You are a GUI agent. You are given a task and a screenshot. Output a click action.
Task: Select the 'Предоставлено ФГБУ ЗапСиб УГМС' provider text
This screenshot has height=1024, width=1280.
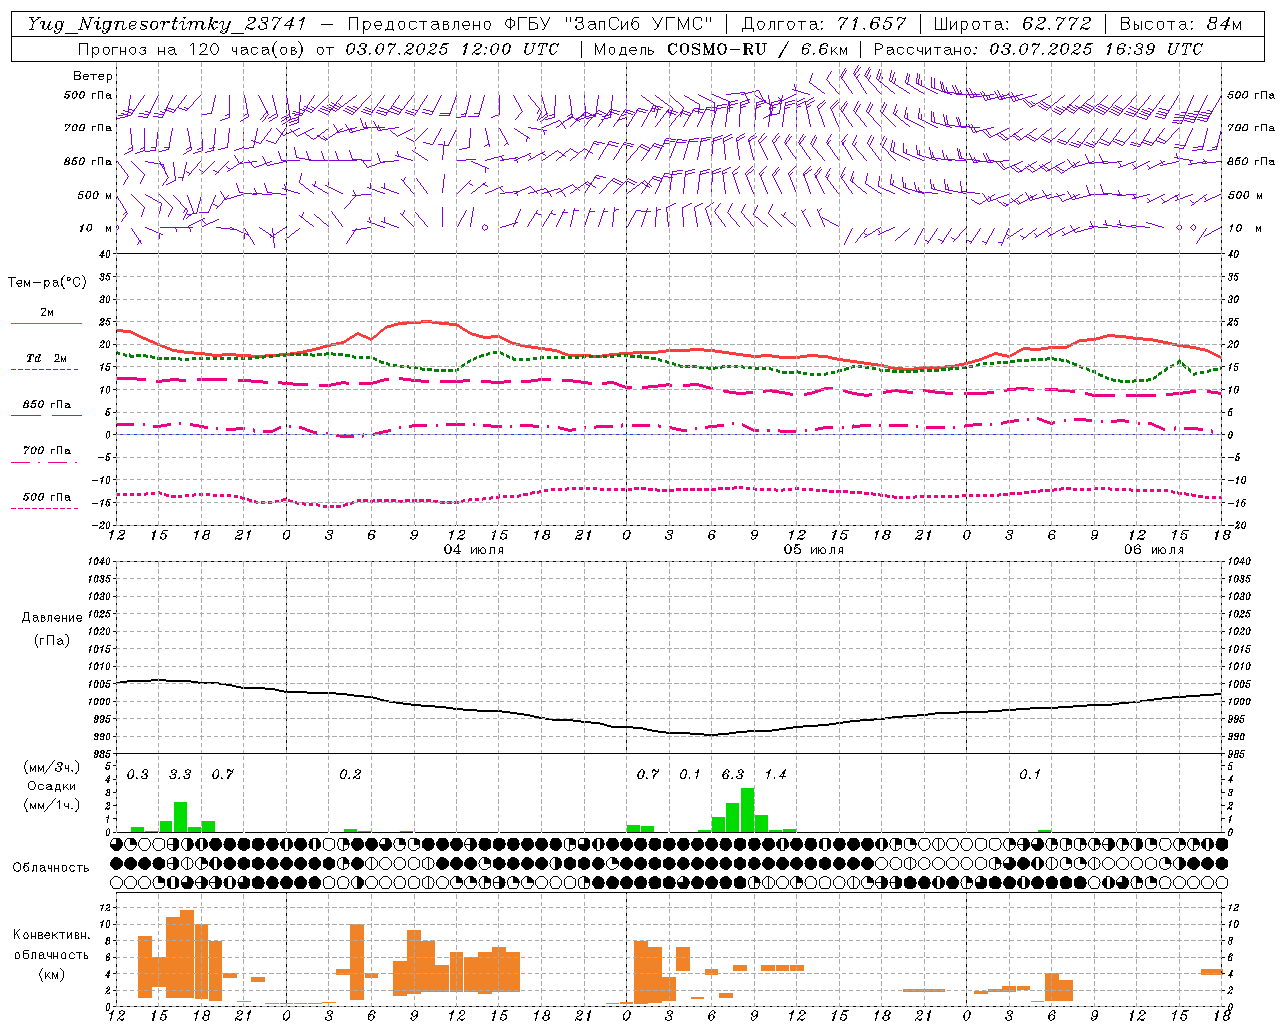tap(531, 24)
